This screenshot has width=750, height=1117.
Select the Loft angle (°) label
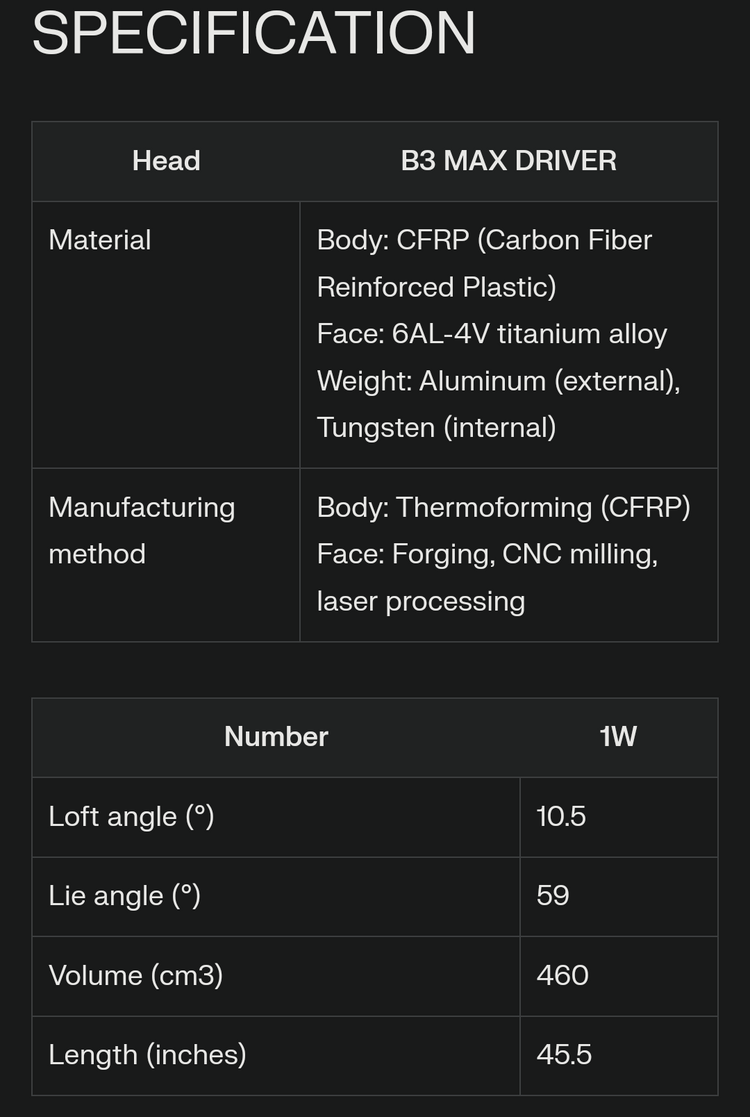131,816
